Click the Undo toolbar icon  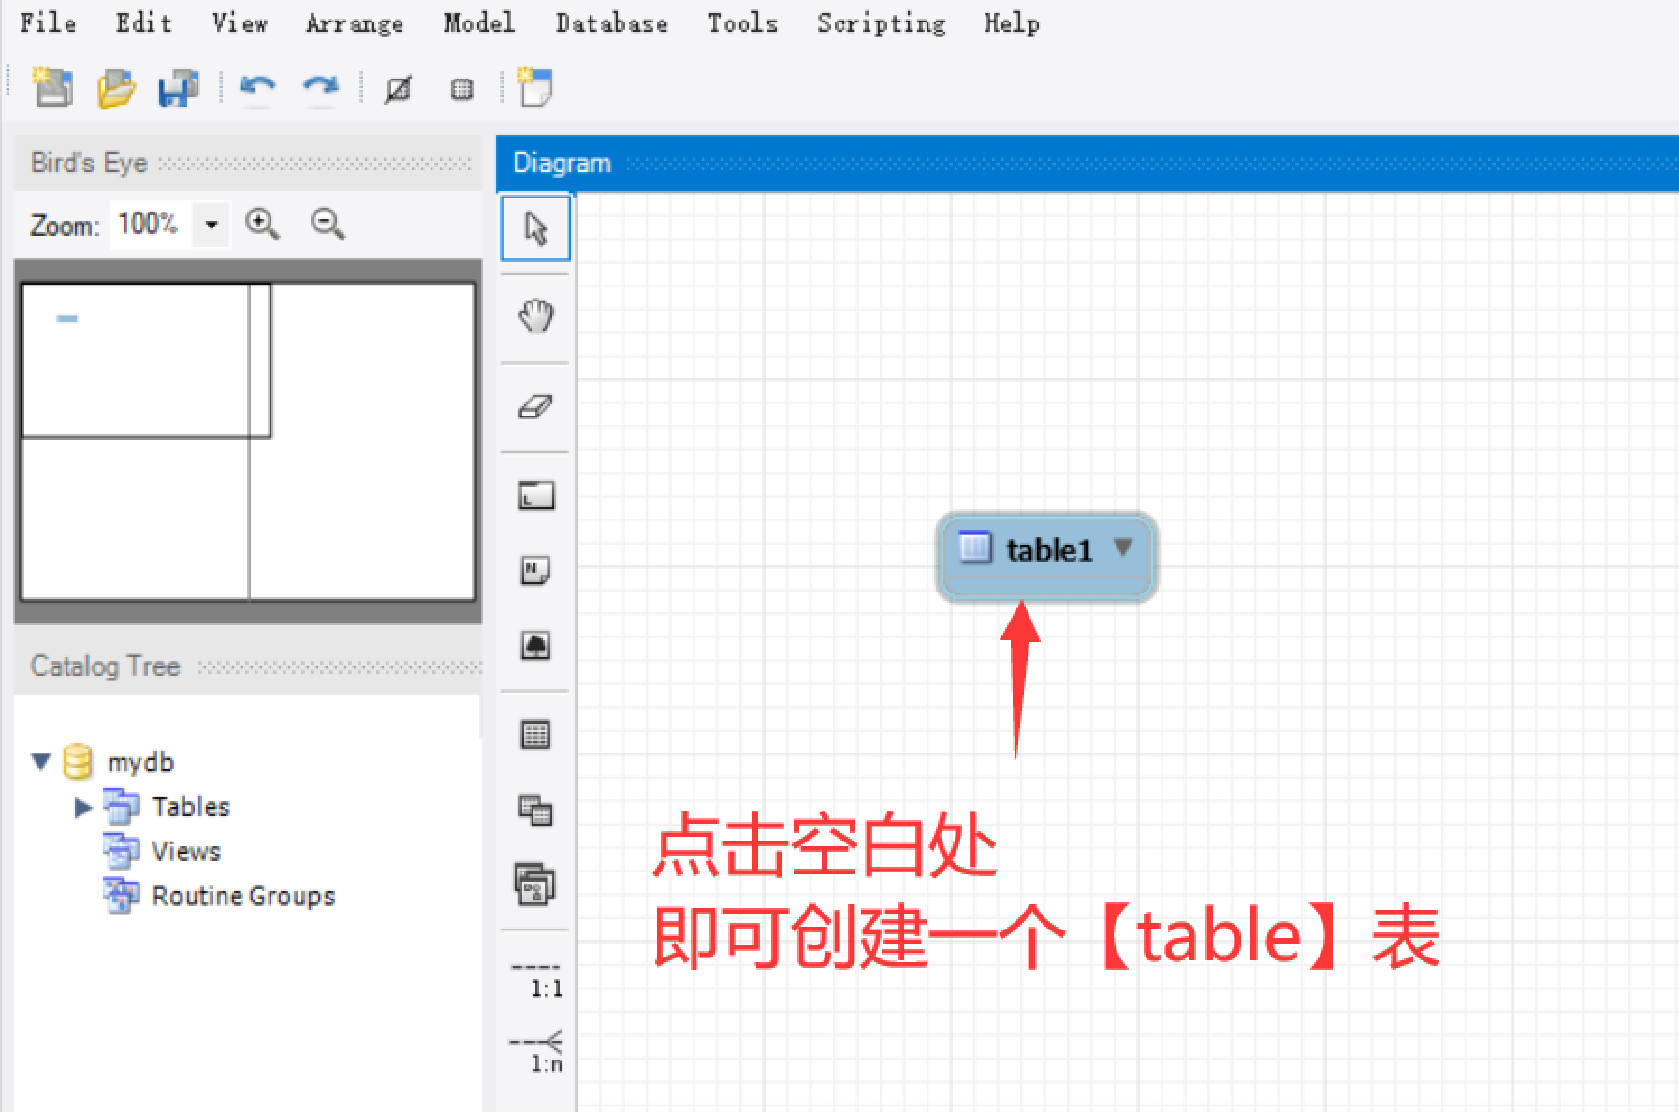(x=256, y=88)
